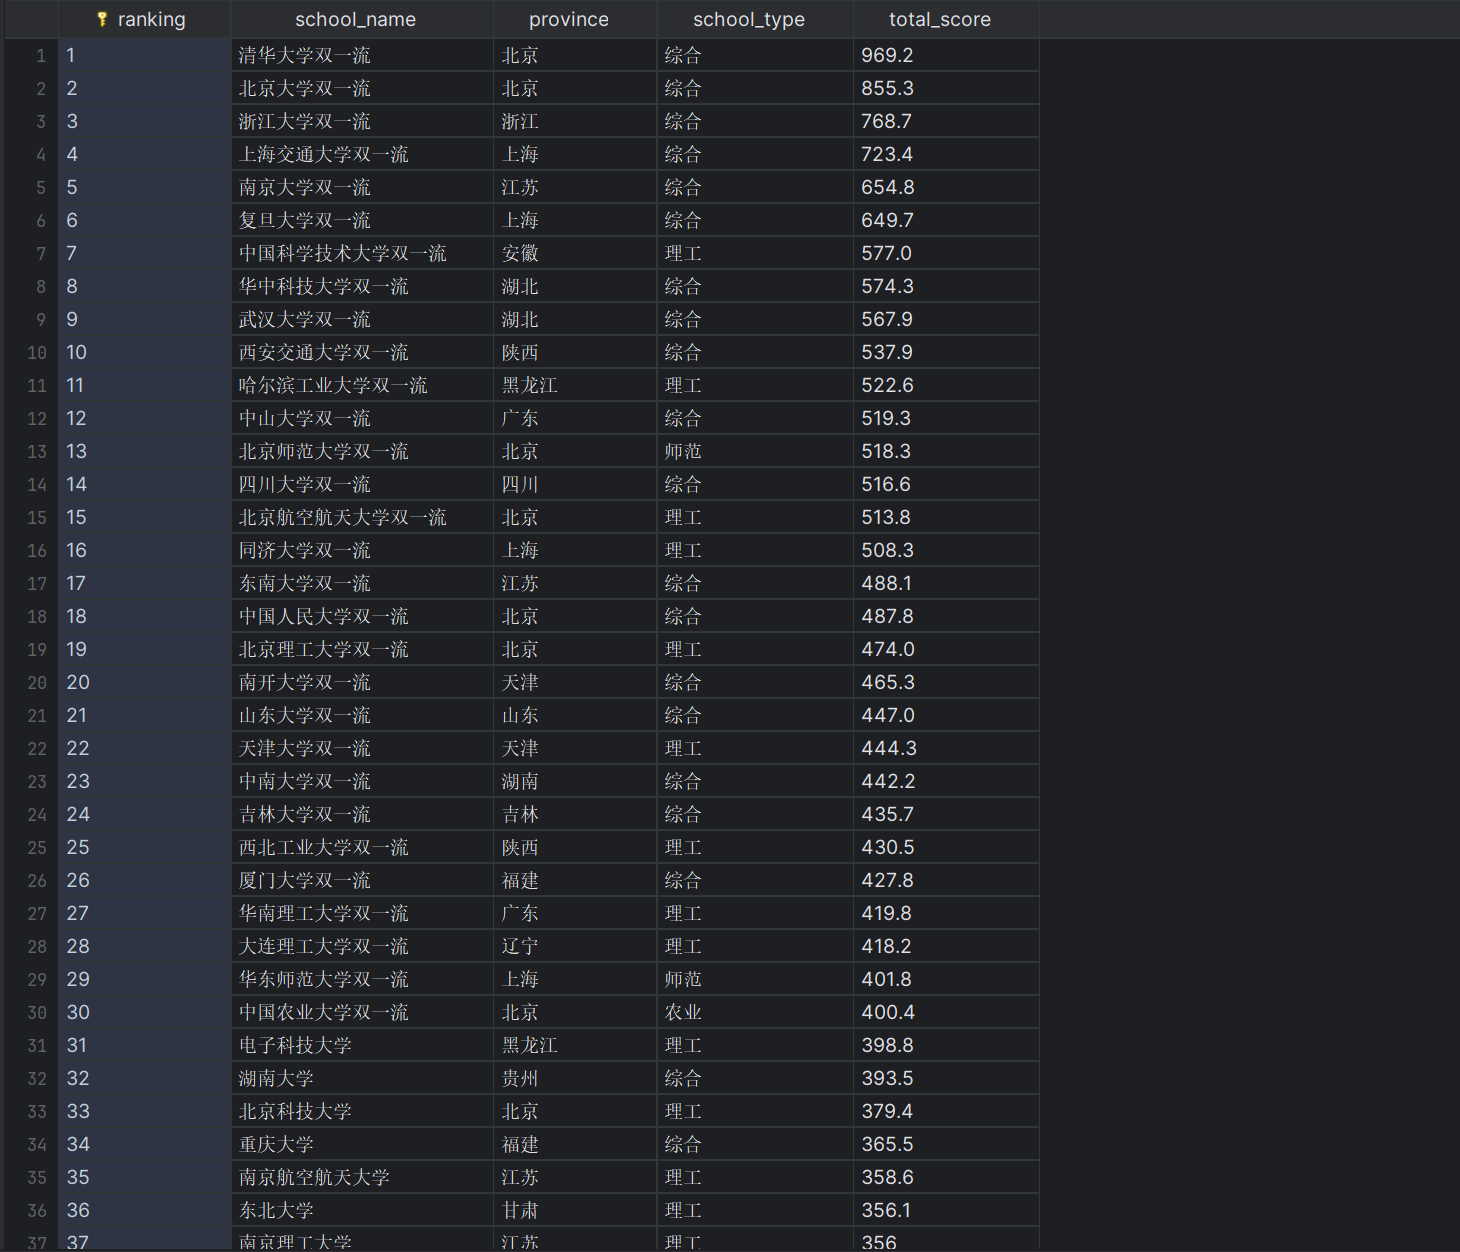The width and height of the screenshot is (1460, 1252).
Task: Select the cell 四川大学双一流
Action: point(362,484)
